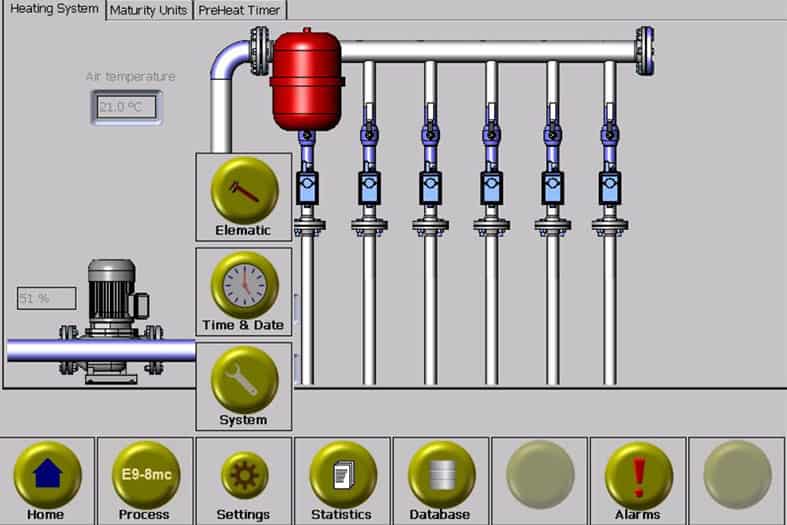This screenshot has height=525, width=787.
Task: Select the Heating System tab
Action: 54,9
